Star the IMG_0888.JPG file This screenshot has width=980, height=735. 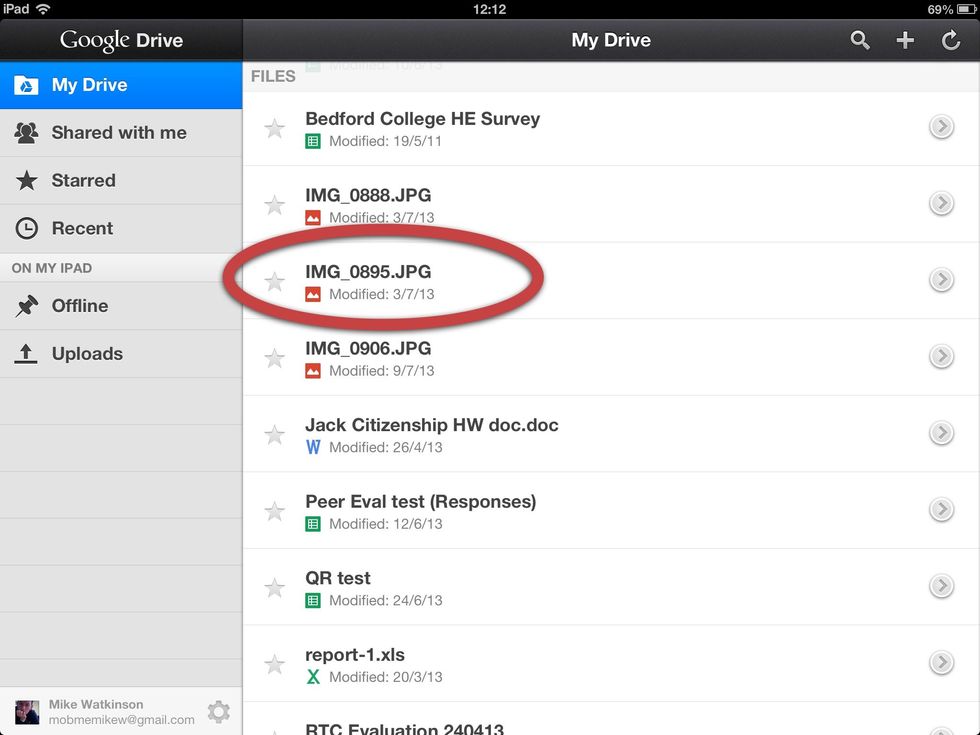pyautogui.click(x=274, y=204)
